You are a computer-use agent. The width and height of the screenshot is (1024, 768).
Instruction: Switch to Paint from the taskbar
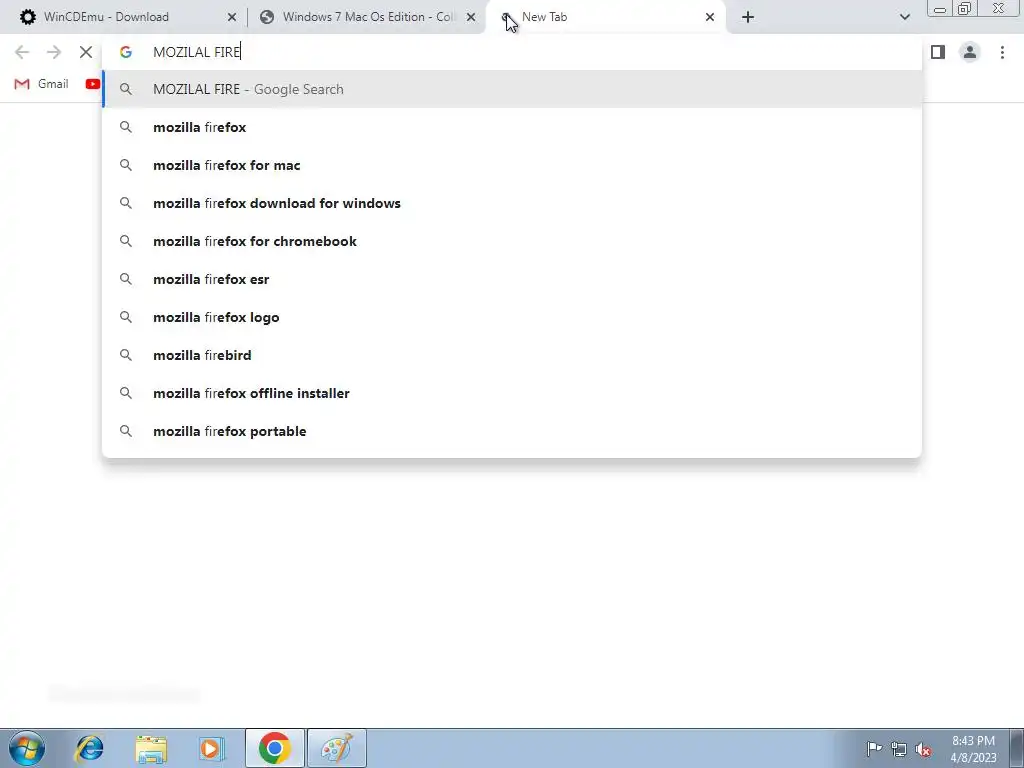[337, 748]
